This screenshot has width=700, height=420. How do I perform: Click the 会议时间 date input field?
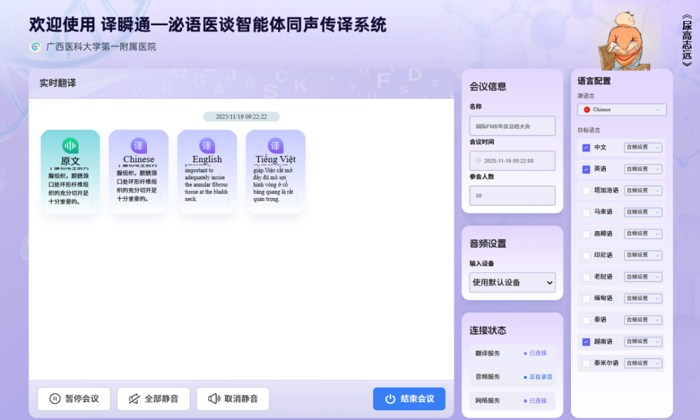[512, 161]
